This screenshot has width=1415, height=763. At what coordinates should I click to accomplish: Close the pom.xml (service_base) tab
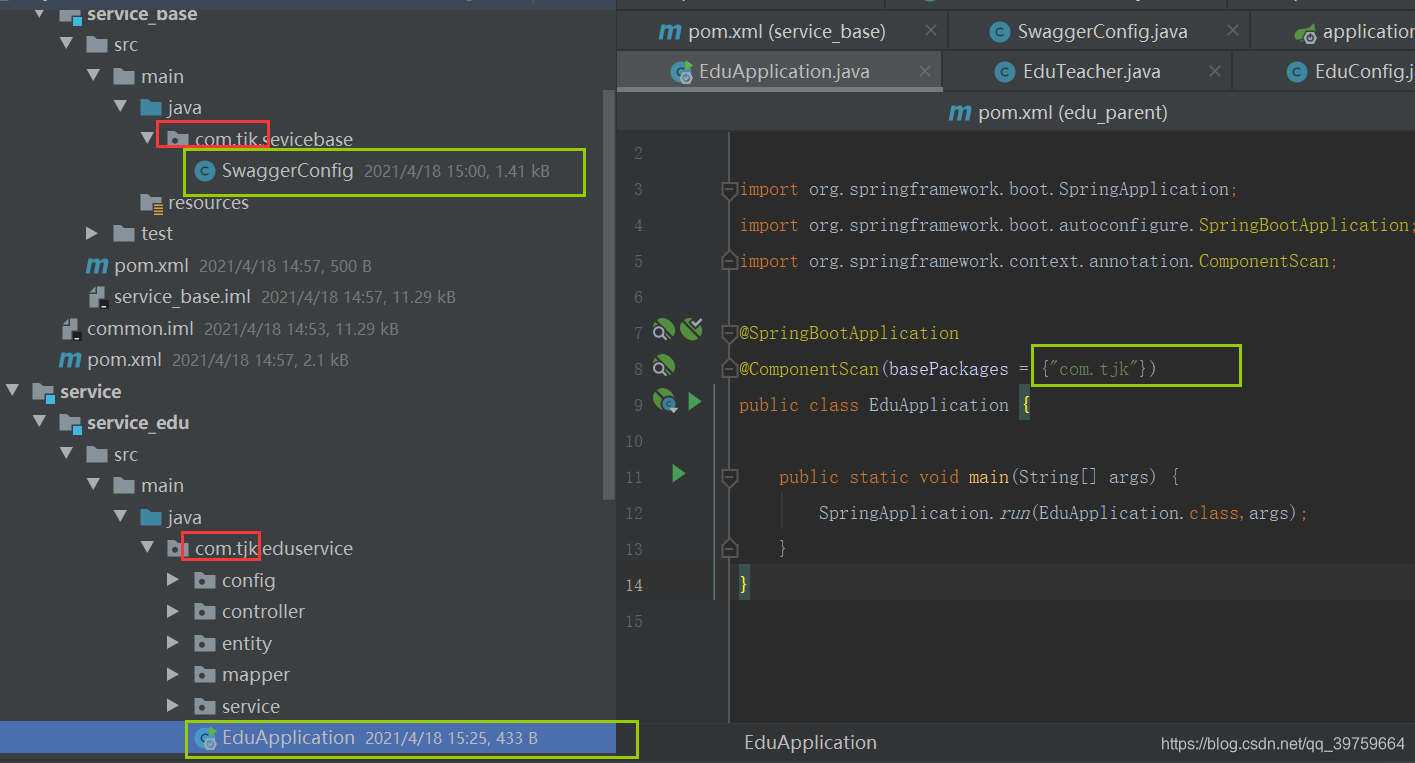930,31
